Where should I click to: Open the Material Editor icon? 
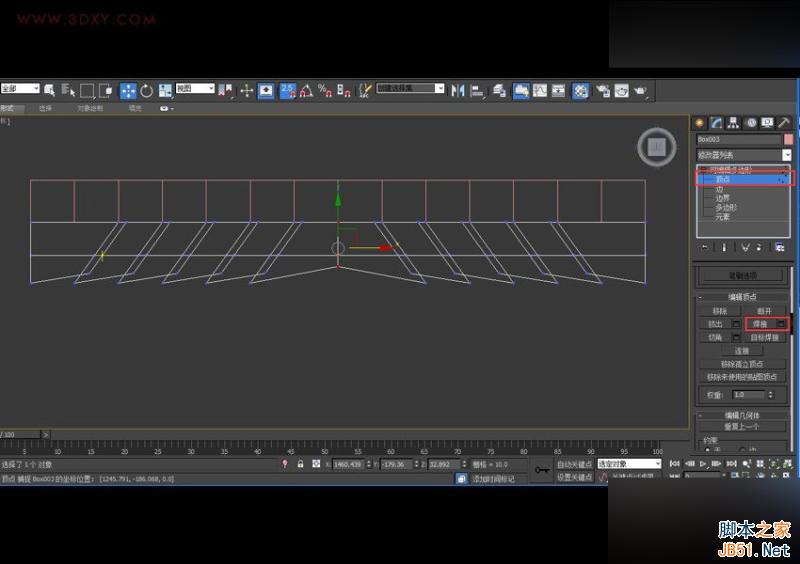pyautogui.click(x=581, y=90)
